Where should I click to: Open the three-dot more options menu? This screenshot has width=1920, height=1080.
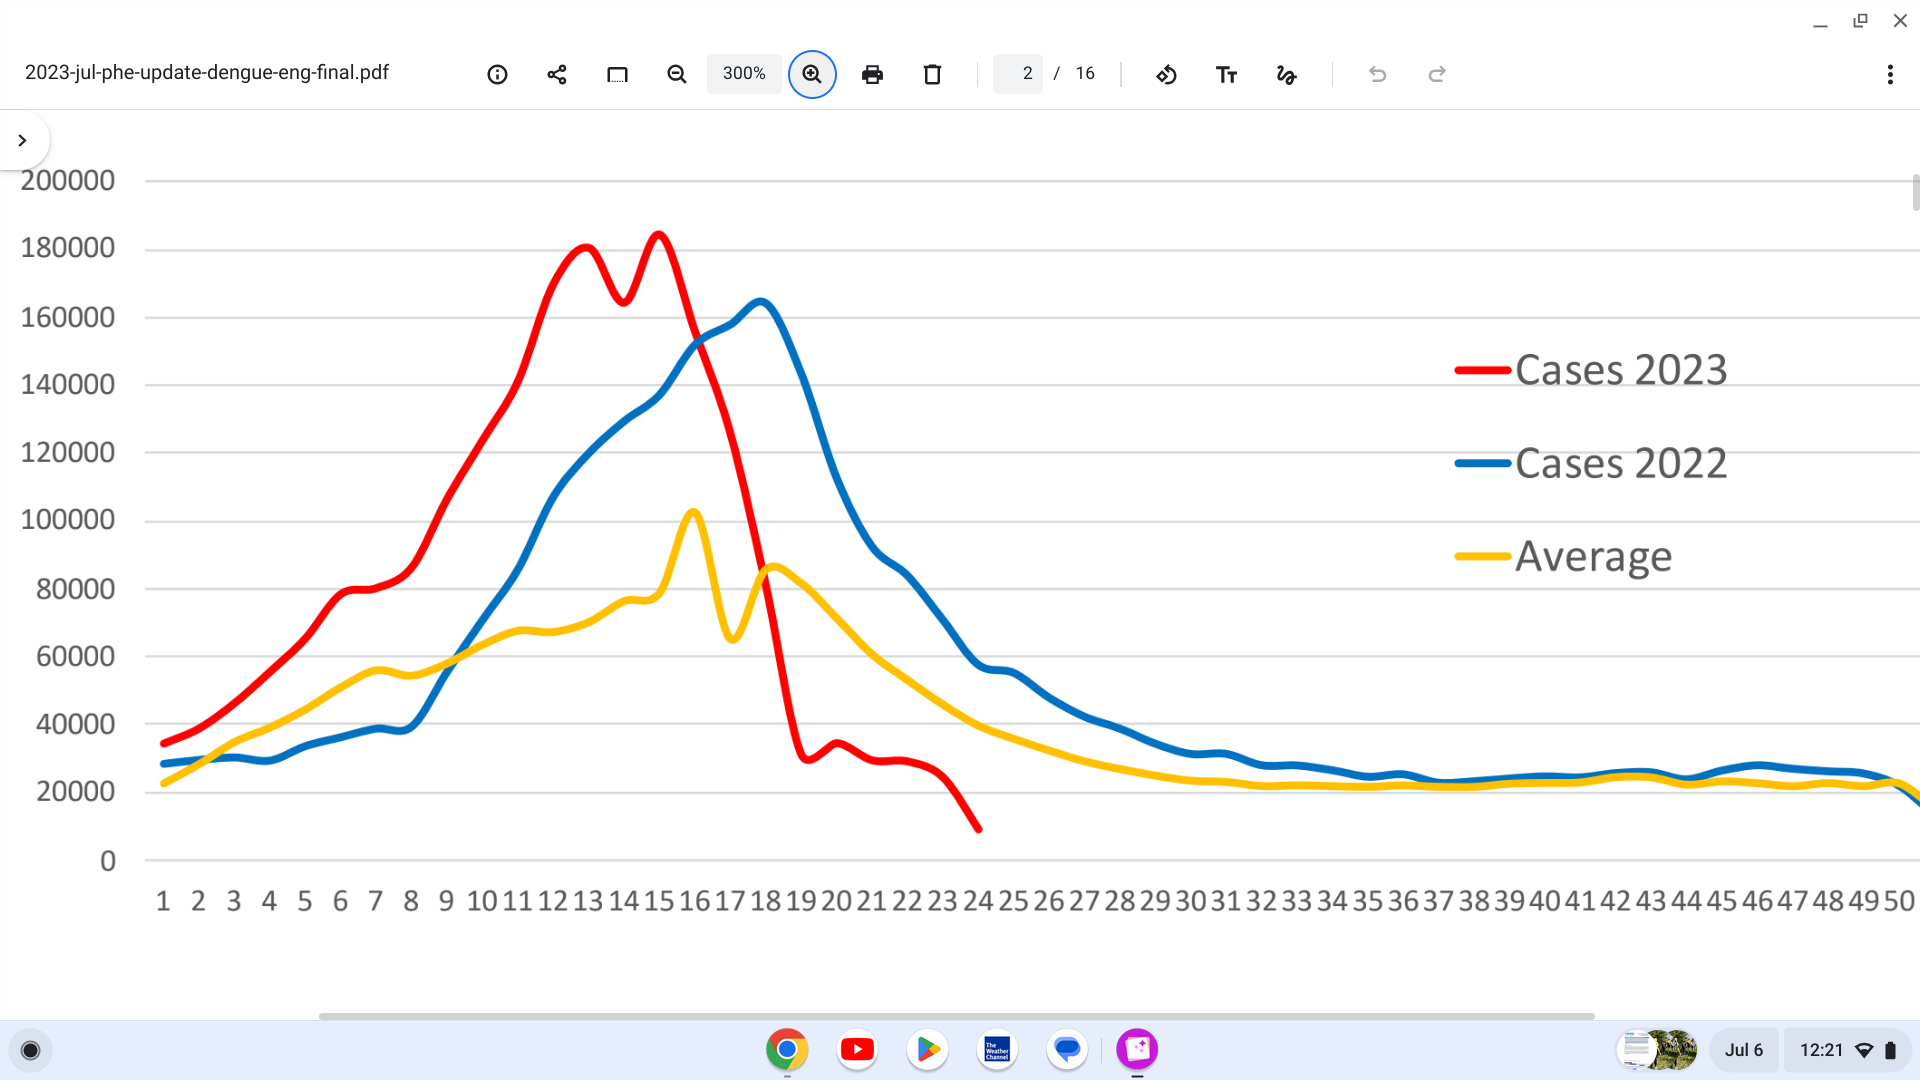pos(1889,74)
